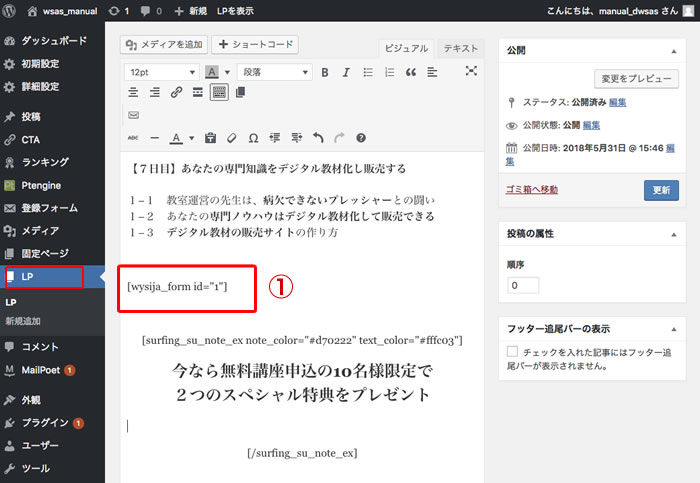The width and height of the screenshot is (700, 483).
Task: Click the 更新 update button
Action: click(x=661, y=190)
